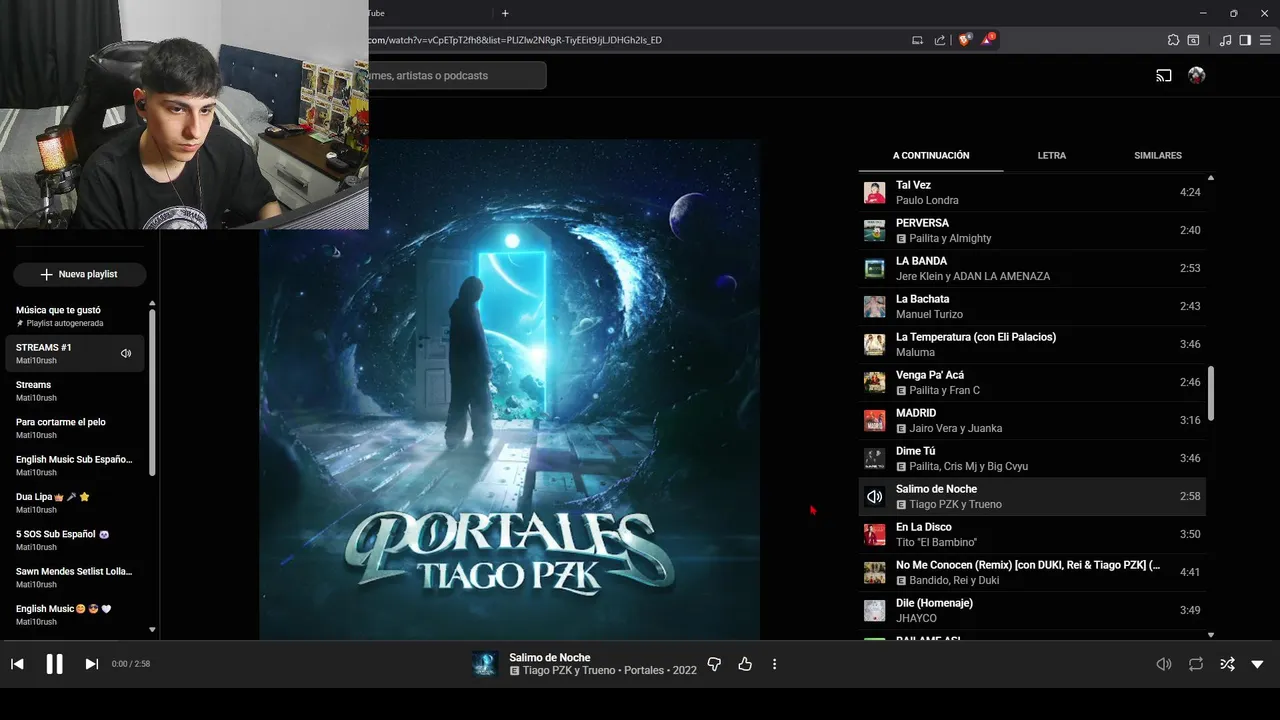Screen dimensions: 1280x720
Task: Click the install app icon in address bar
Action: coord(917,40)
